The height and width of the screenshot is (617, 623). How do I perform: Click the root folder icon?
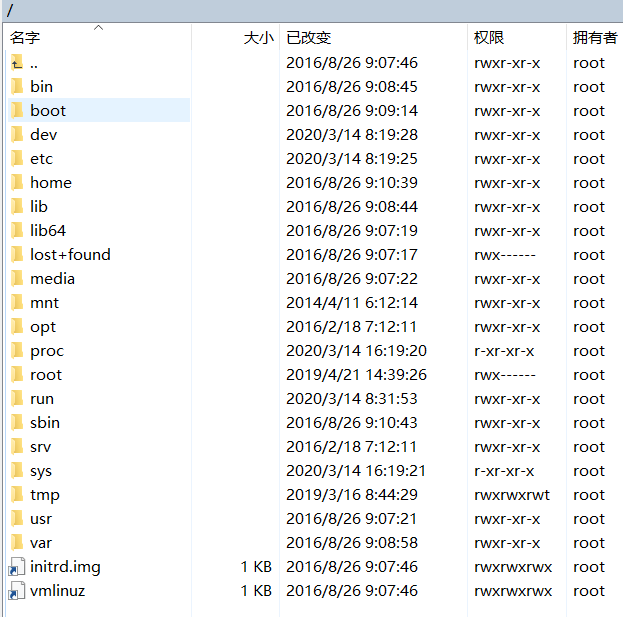point(17,375)
